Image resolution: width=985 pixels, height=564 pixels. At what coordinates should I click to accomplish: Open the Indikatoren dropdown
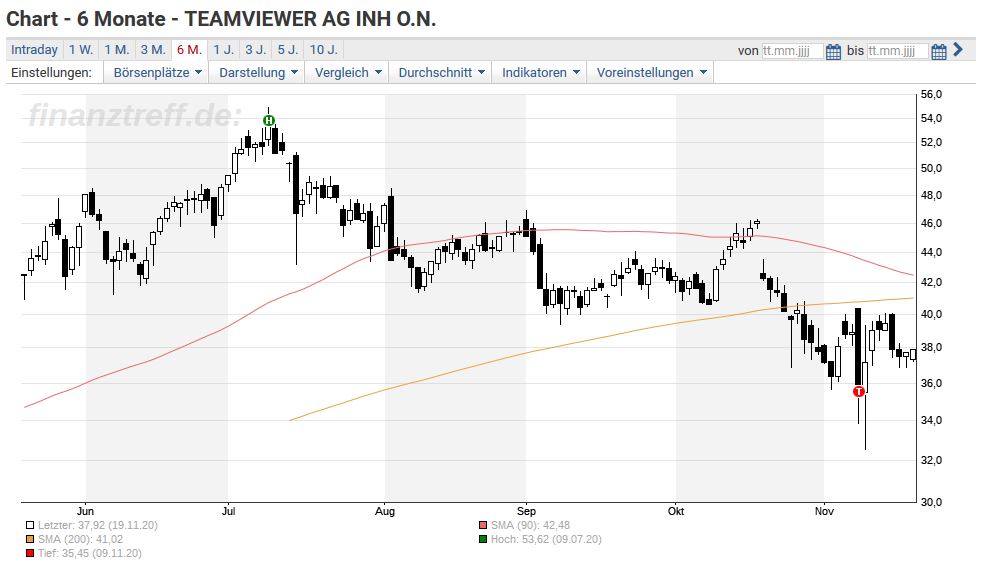coord(540,72)
